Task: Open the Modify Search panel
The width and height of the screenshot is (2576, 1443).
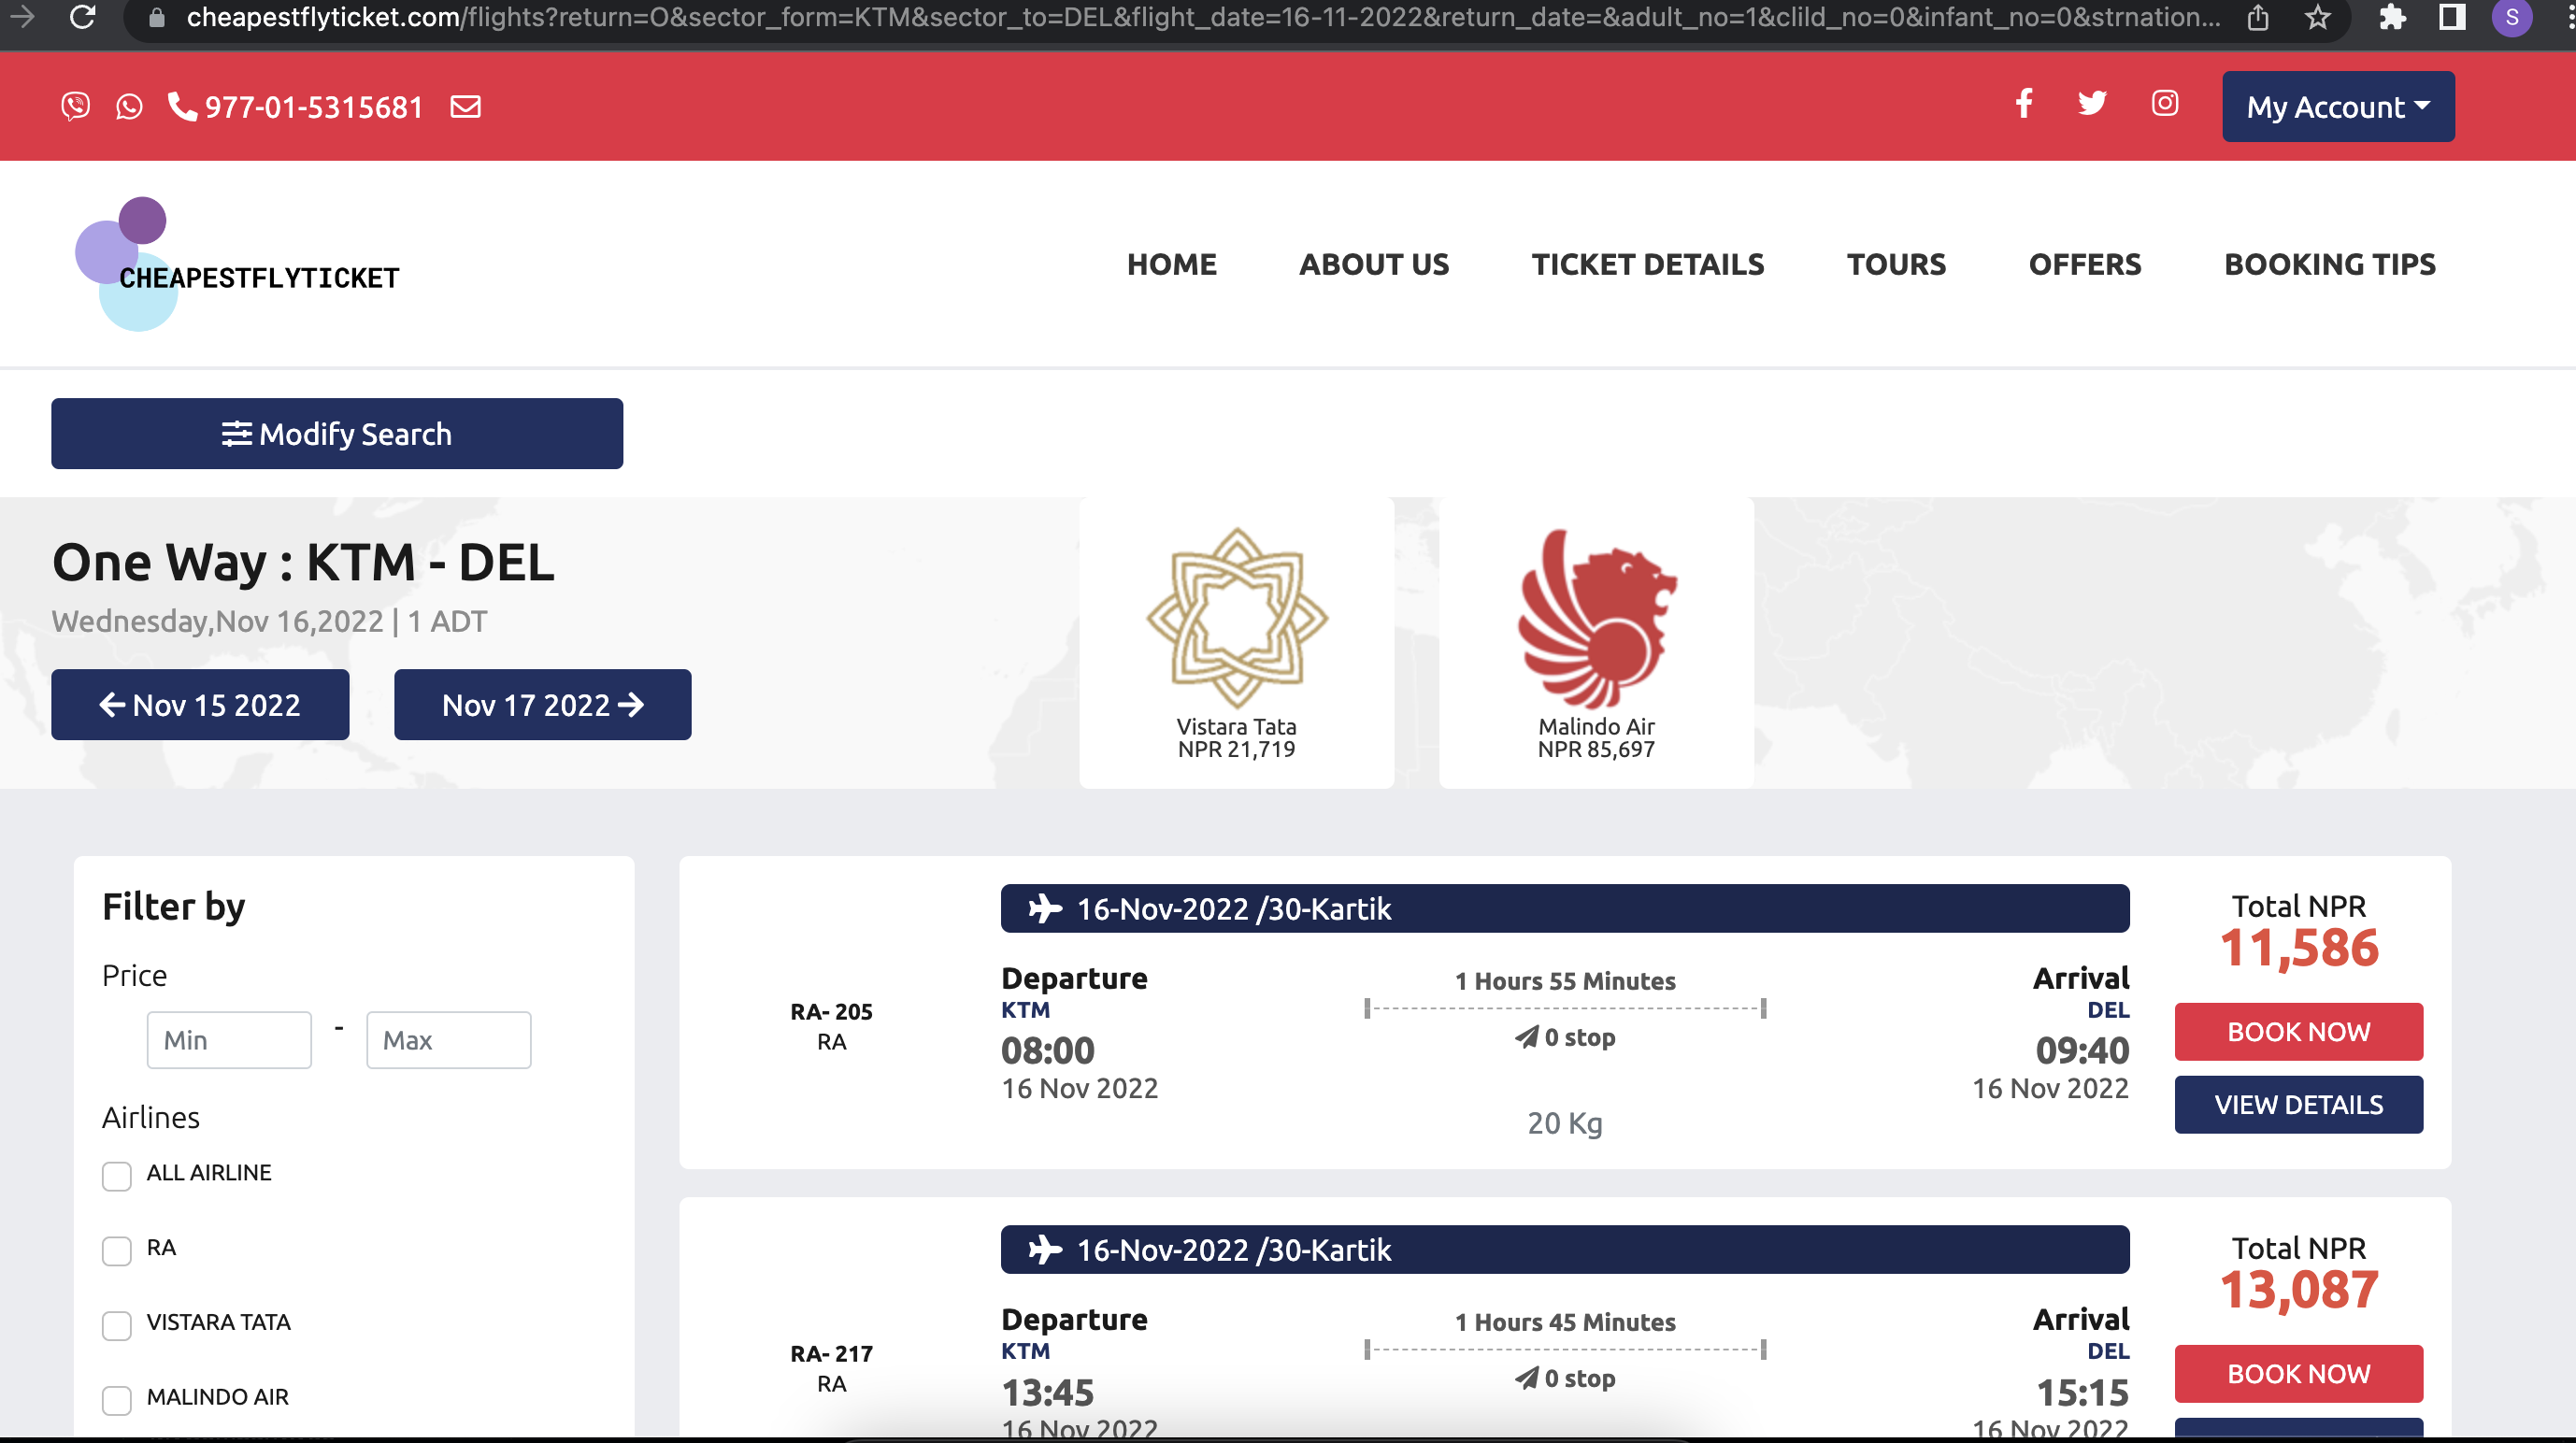Action: [337, 434]
